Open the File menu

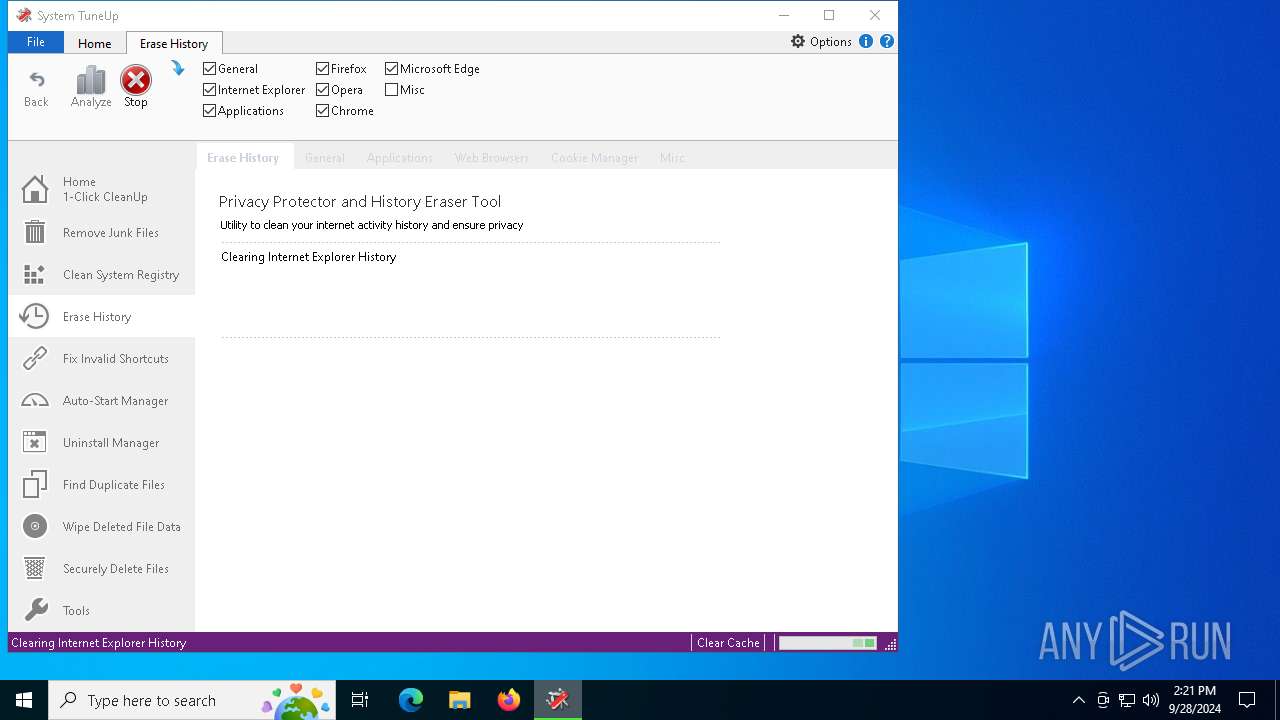point(36,42)
